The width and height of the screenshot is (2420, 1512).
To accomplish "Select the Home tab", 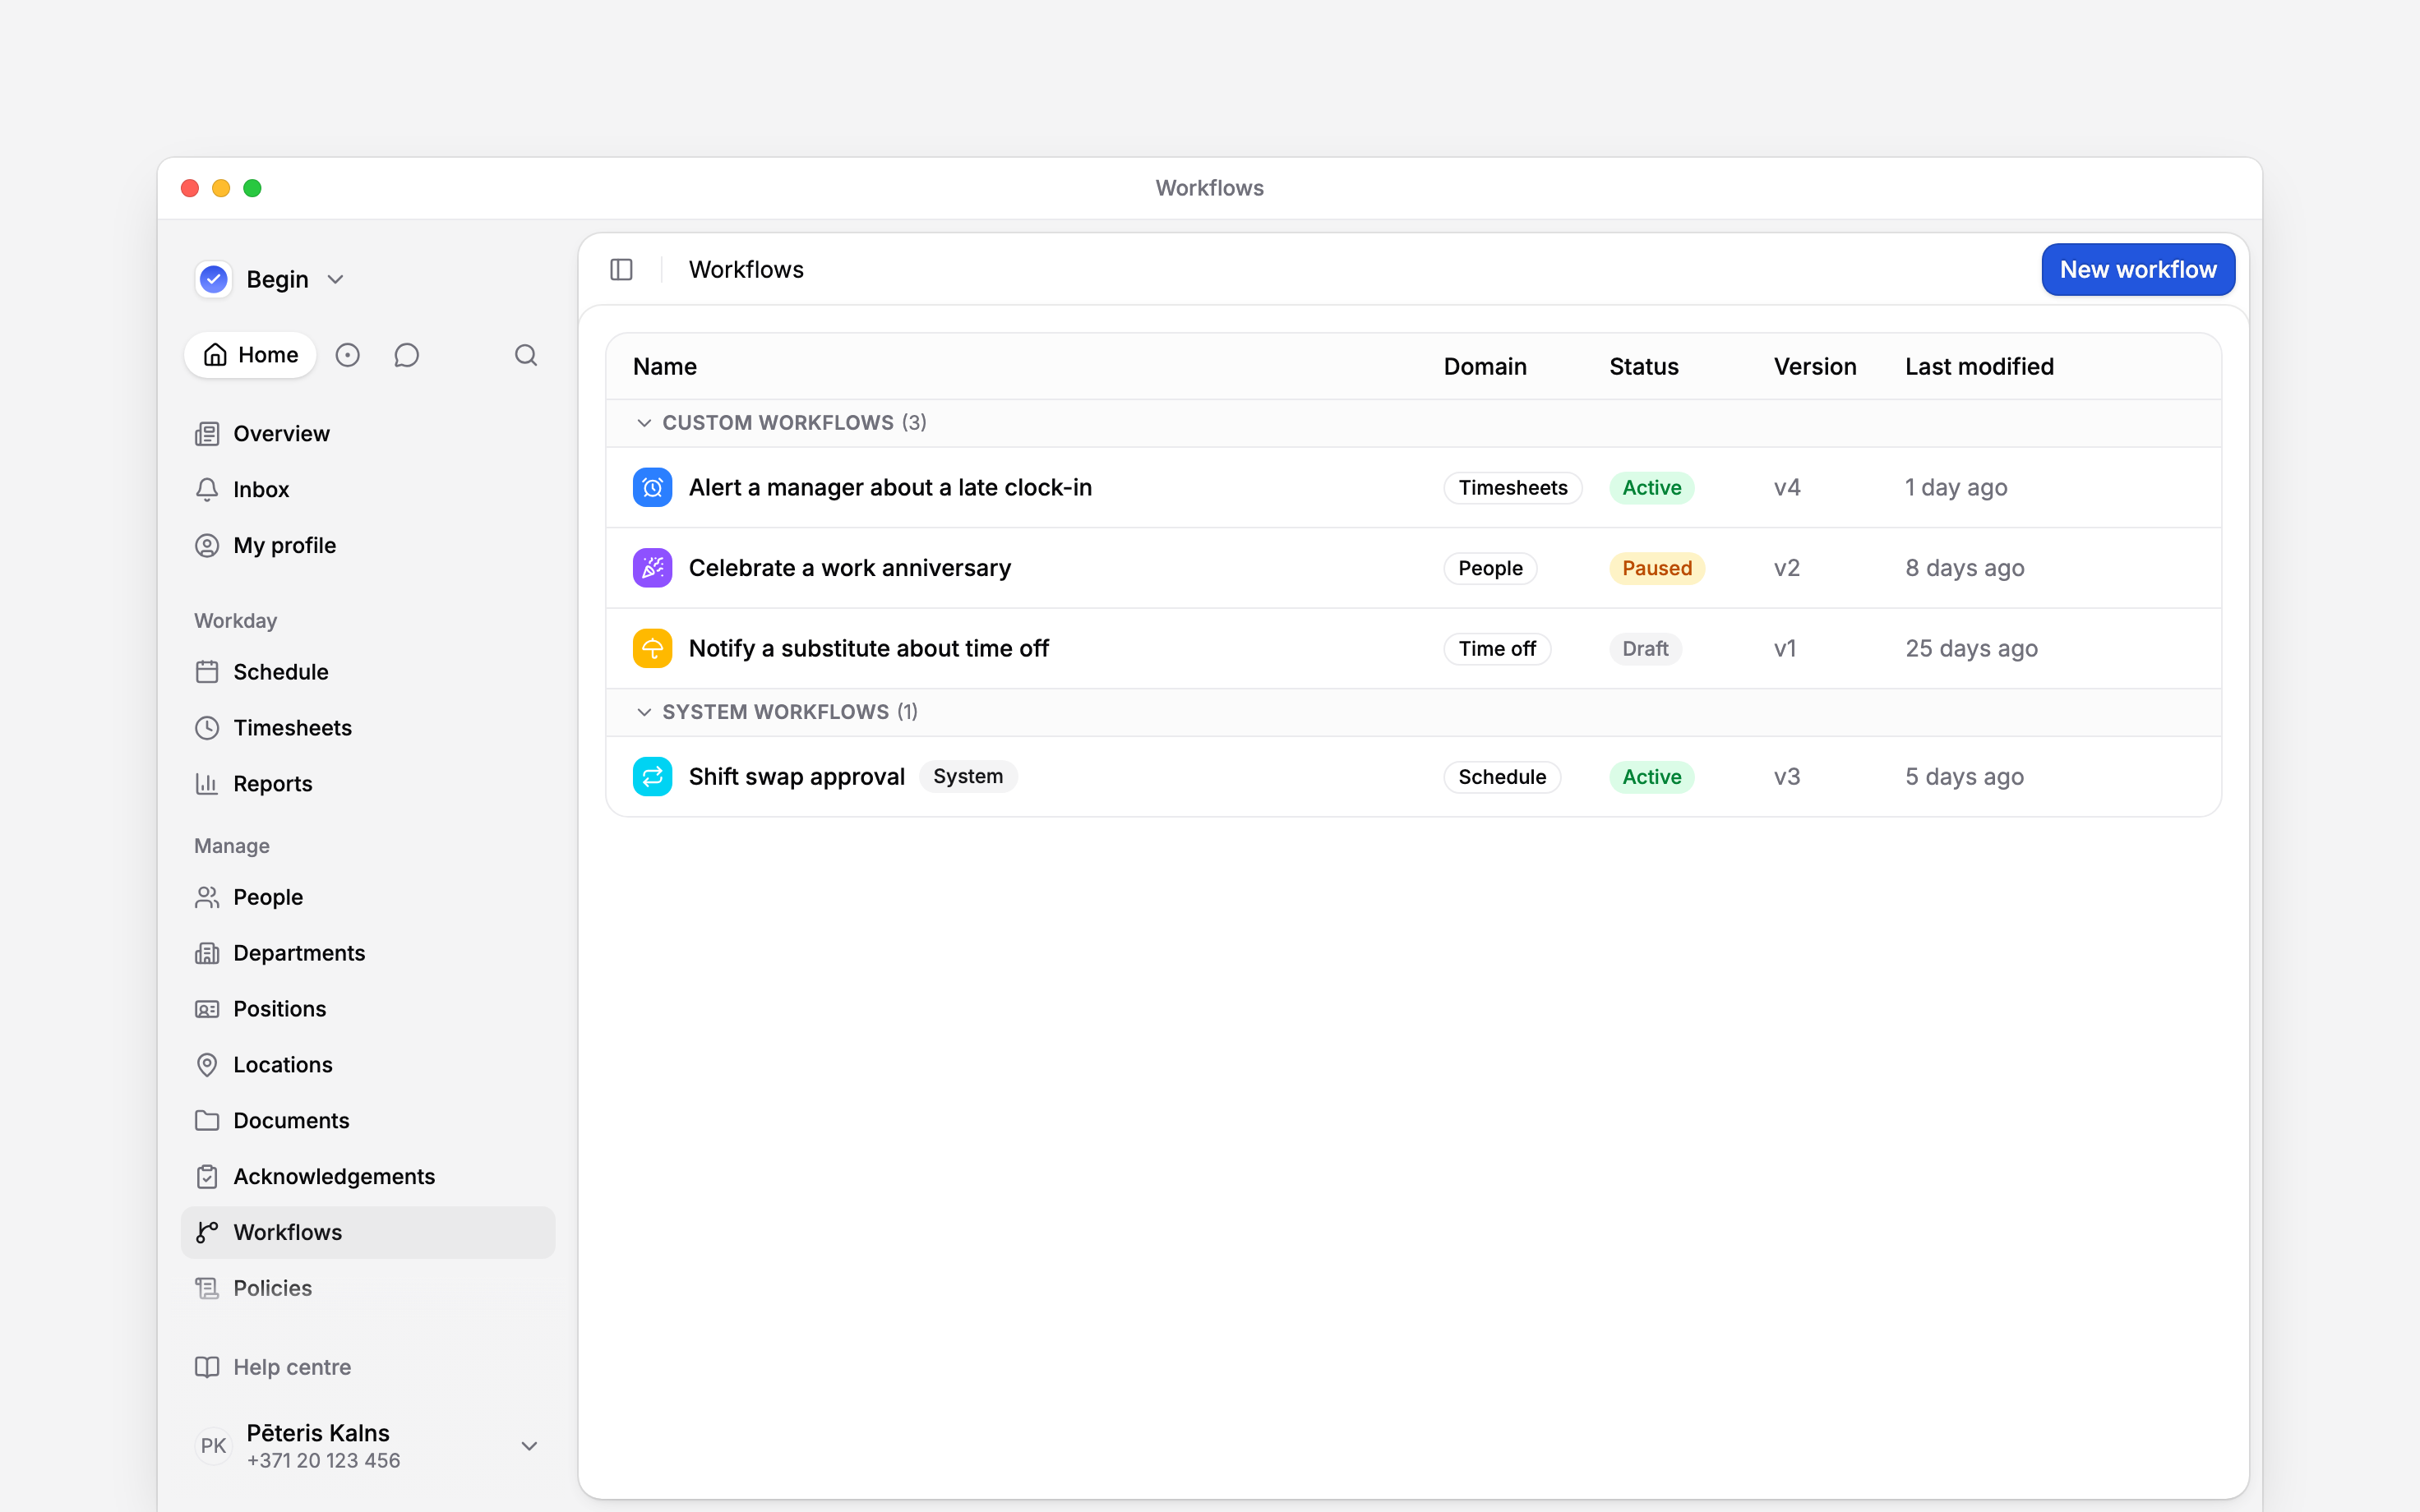I will (250, 355).
